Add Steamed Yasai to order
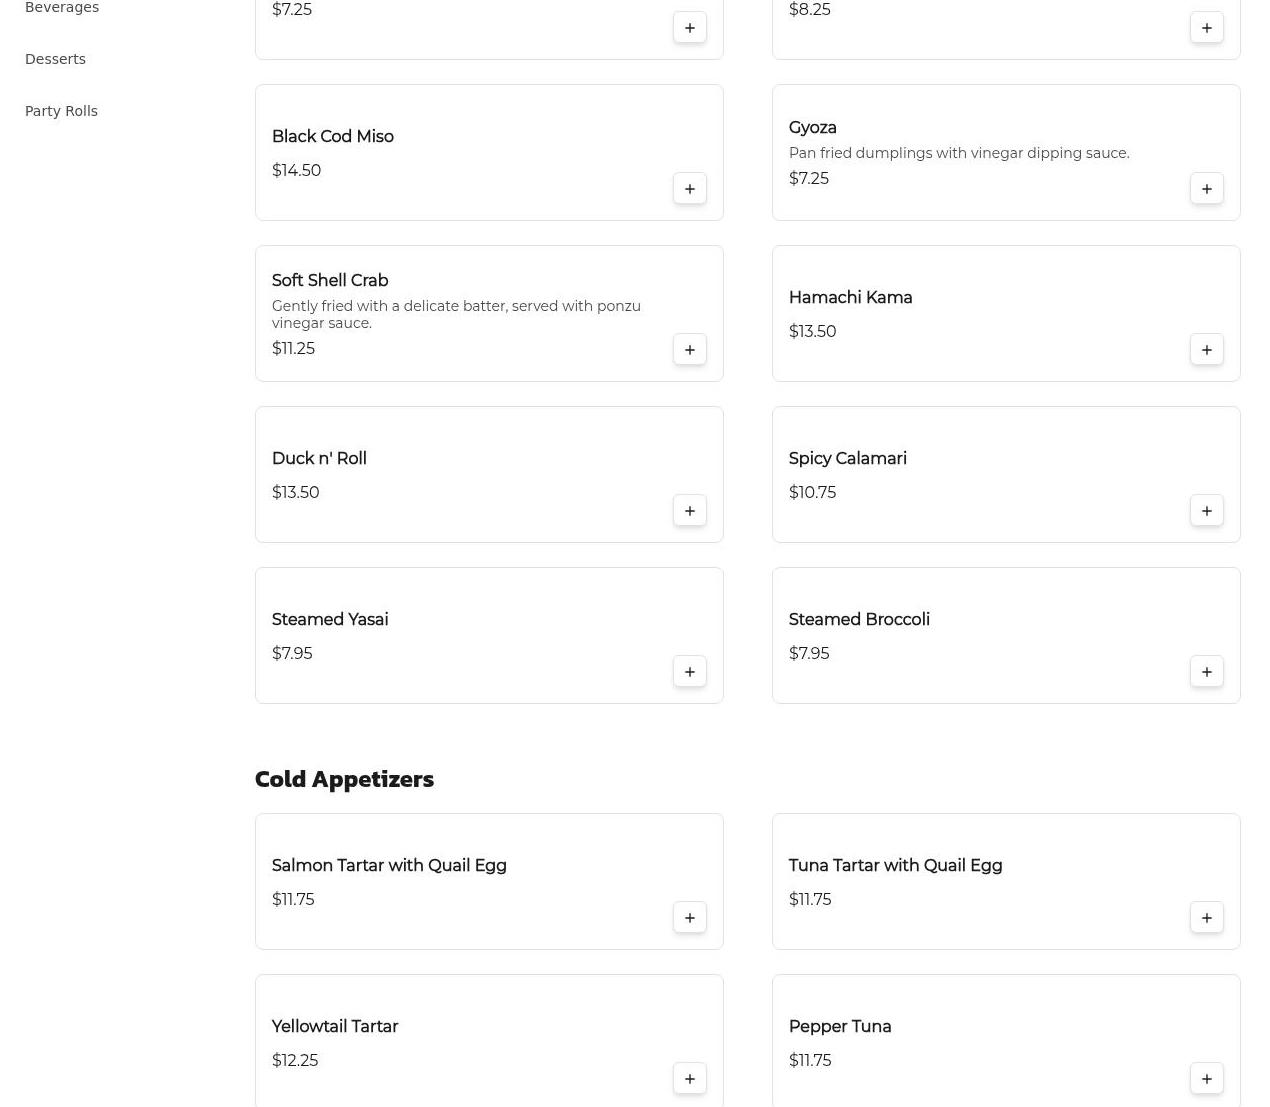The height and width of the screenshot is (1107, 1270). tap(689, 672)
